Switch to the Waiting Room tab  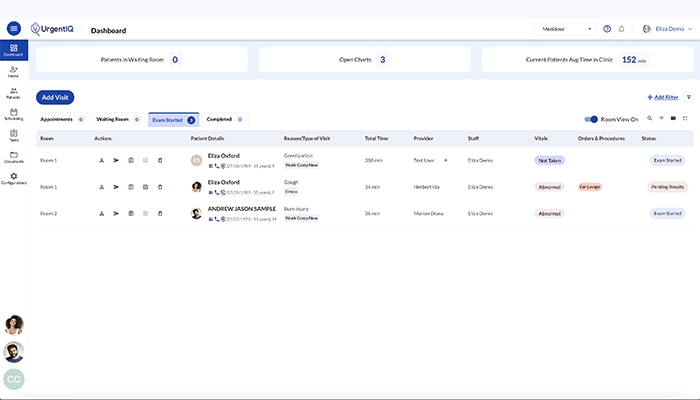118,119
